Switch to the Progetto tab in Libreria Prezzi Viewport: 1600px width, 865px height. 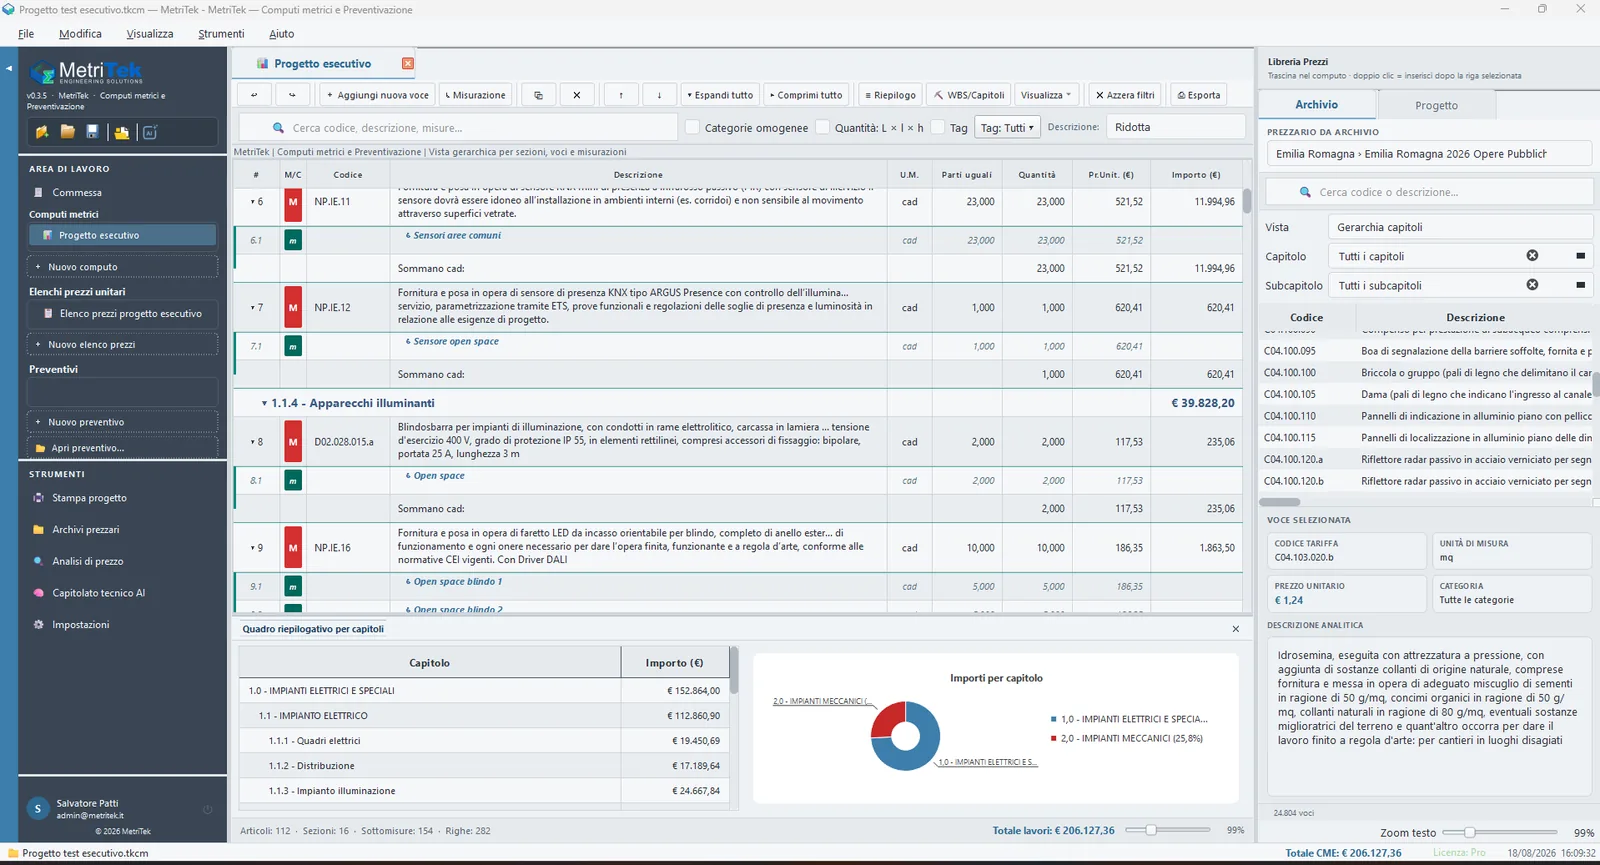(x=1436, y=105)
